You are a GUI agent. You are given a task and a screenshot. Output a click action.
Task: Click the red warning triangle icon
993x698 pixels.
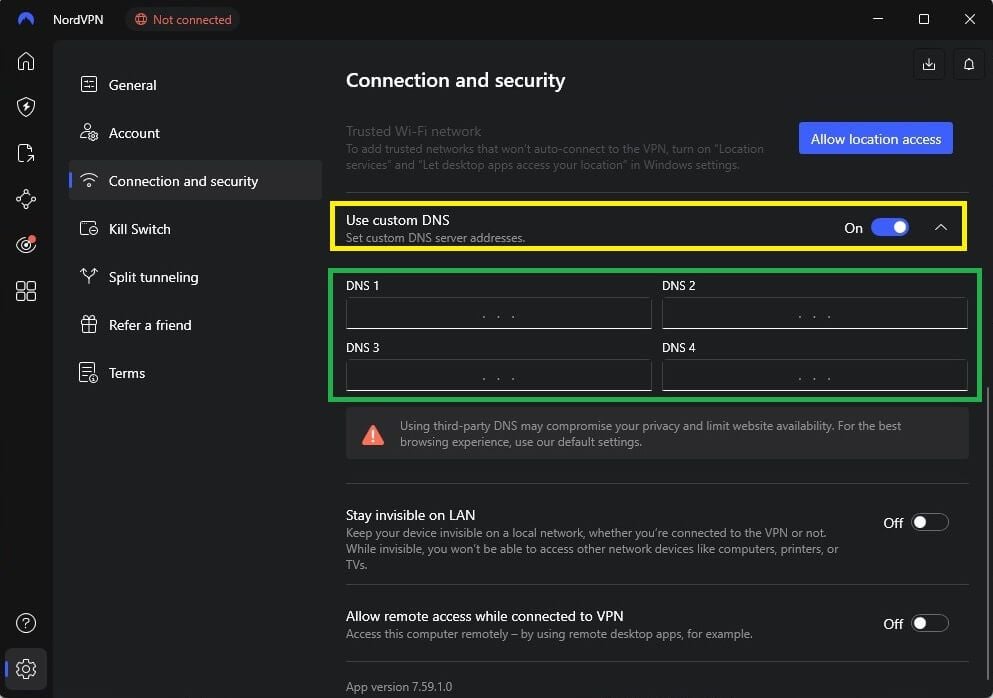373,435
